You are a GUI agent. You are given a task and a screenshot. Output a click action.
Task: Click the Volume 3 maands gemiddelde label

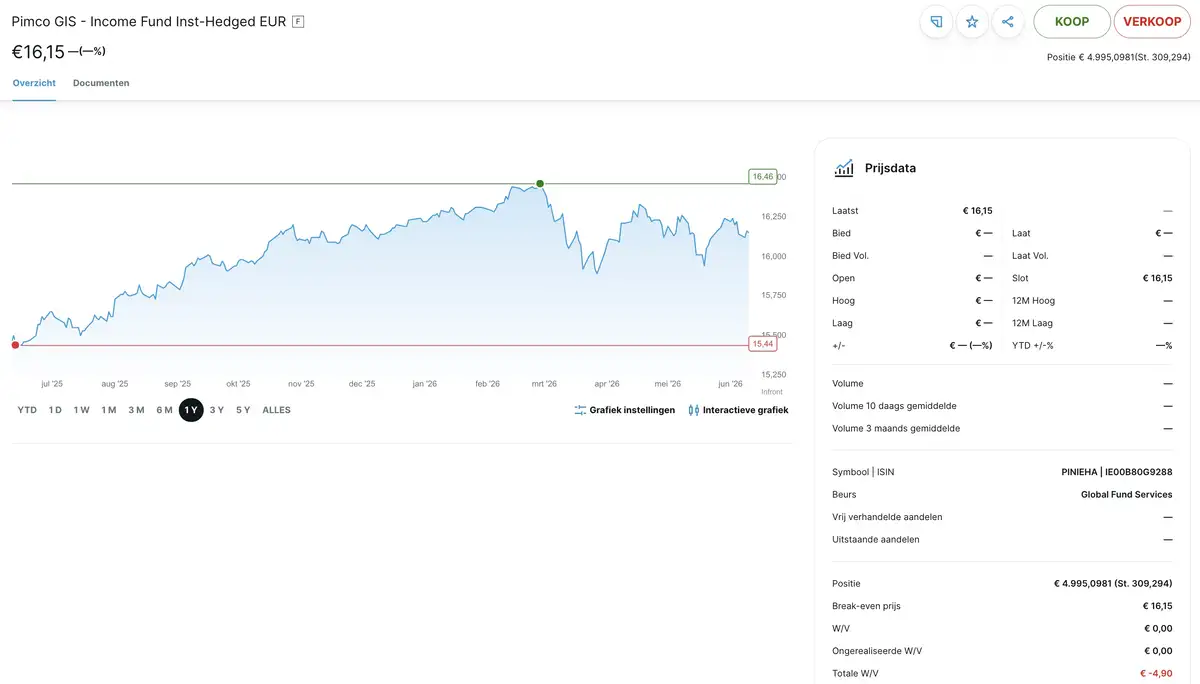896,428
